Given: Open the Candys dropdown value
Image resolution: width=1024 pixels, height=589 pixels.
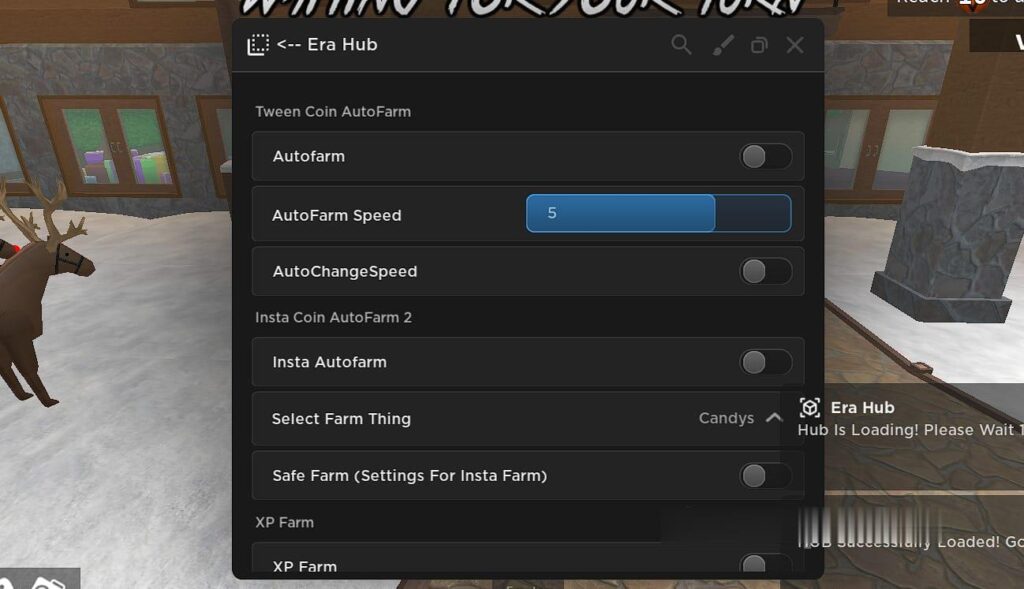Looking at the screenshot, I should pyautogui.click(x=726, y=419).
